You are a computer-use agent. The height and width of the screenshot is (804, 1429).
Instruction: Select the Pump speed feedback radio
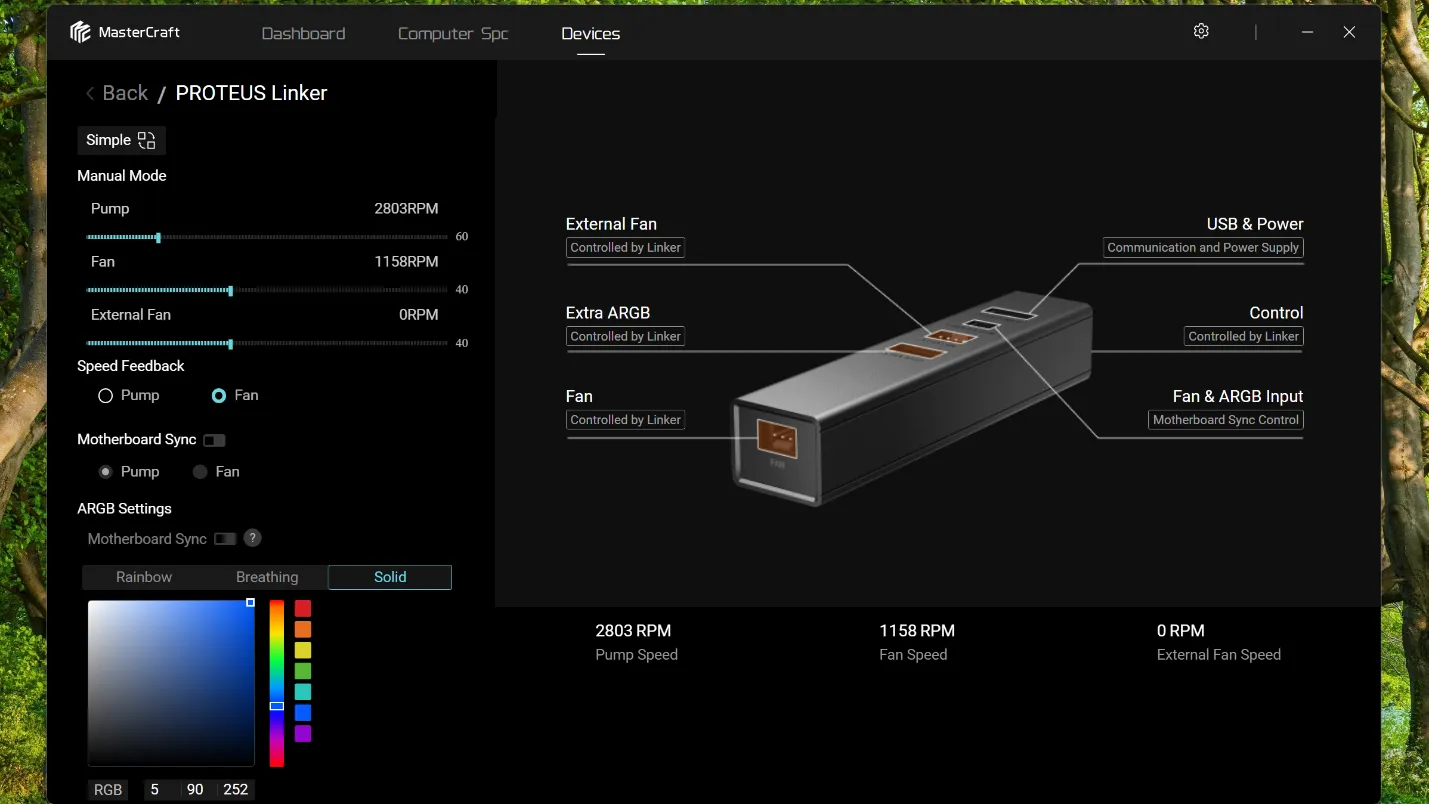(105, 396)
